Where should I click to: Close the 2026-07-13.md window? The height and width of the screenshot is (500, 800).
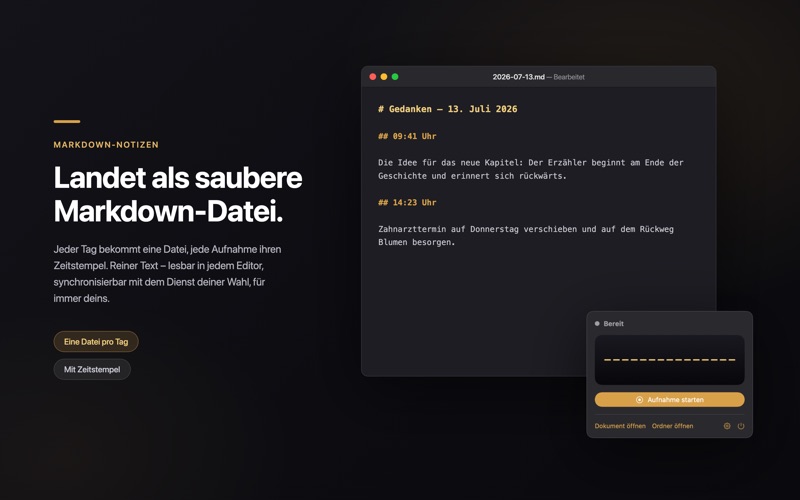(372, 77)
